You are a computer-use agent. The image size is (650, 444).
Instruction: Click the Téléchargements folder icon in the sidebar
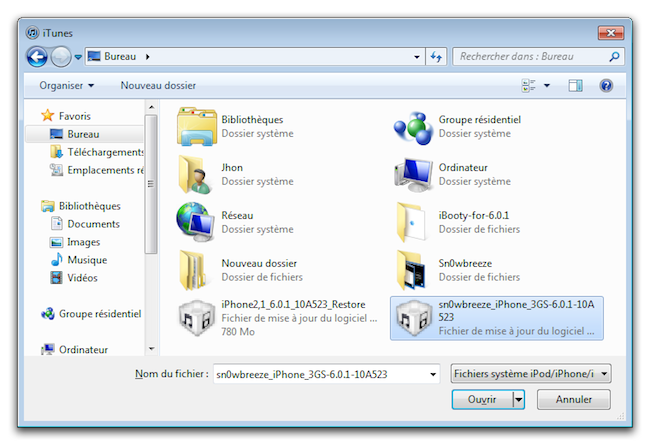click(56, 152)
